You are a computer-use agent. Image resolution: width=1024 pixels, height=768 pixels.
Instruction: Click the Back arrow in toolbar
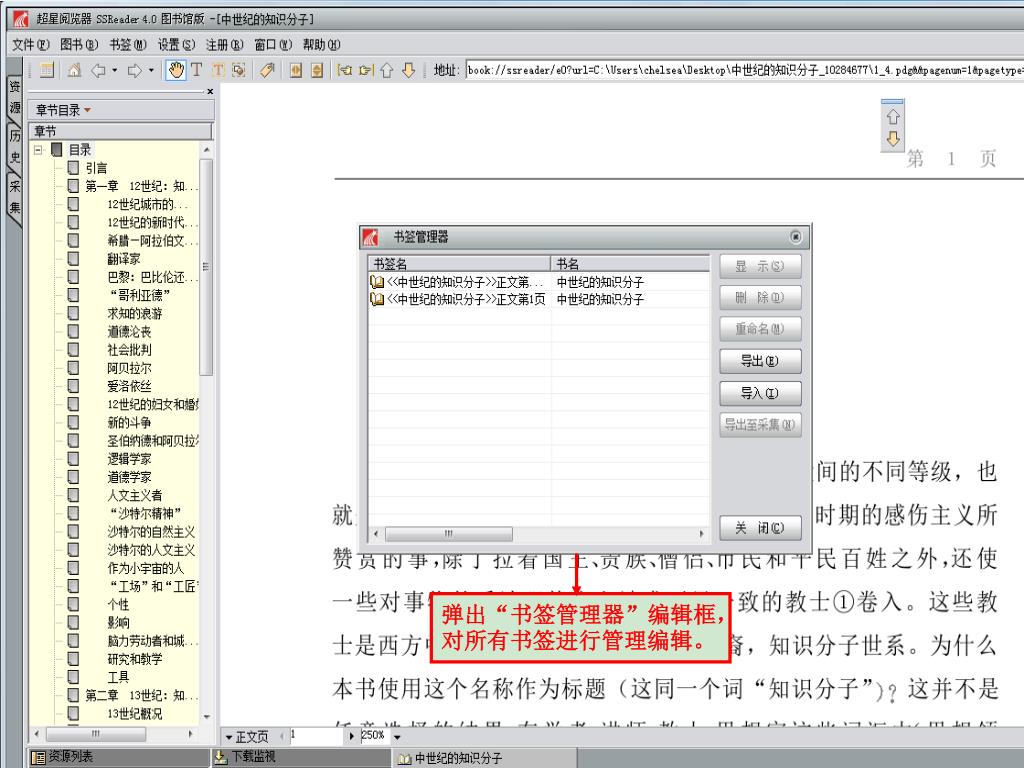[x=99, y=70]
